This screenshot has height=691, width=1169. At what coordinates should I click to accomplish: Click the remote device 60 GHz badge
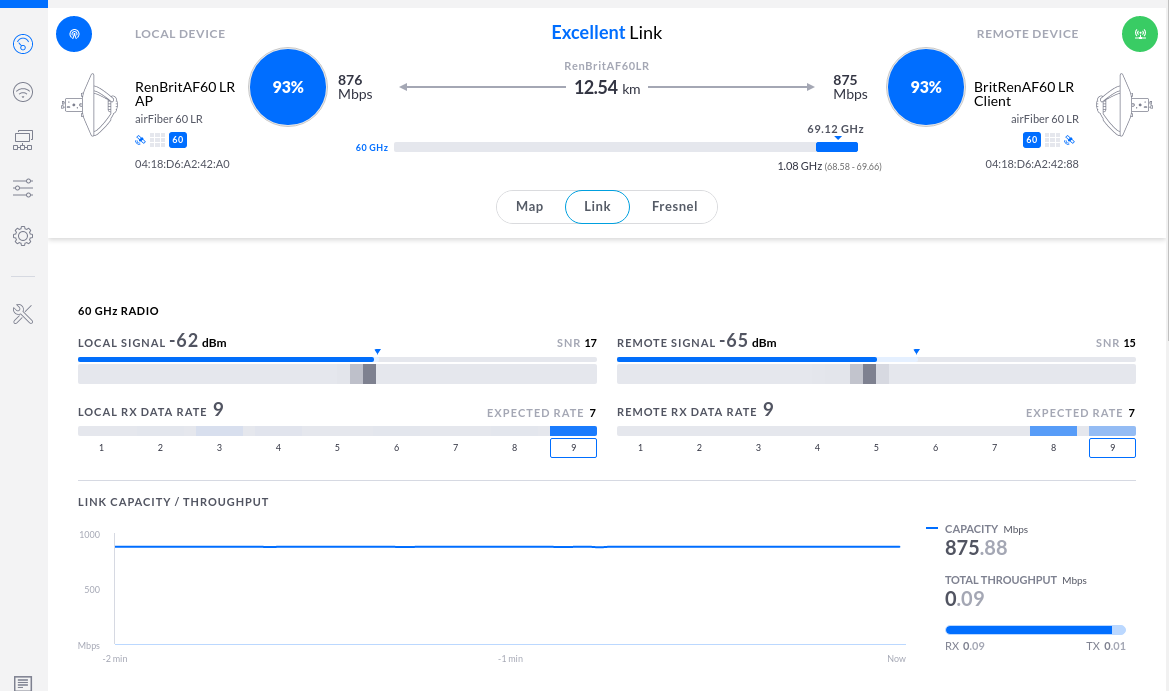click(x=1031, y=140)
